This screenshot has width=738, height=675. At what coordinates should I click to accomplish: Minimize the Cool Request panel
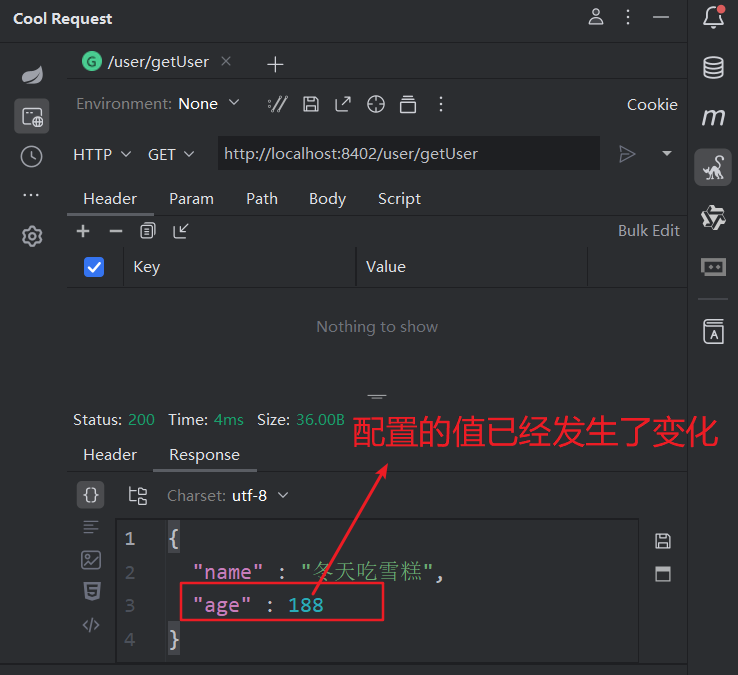click(x=660, y=17)
